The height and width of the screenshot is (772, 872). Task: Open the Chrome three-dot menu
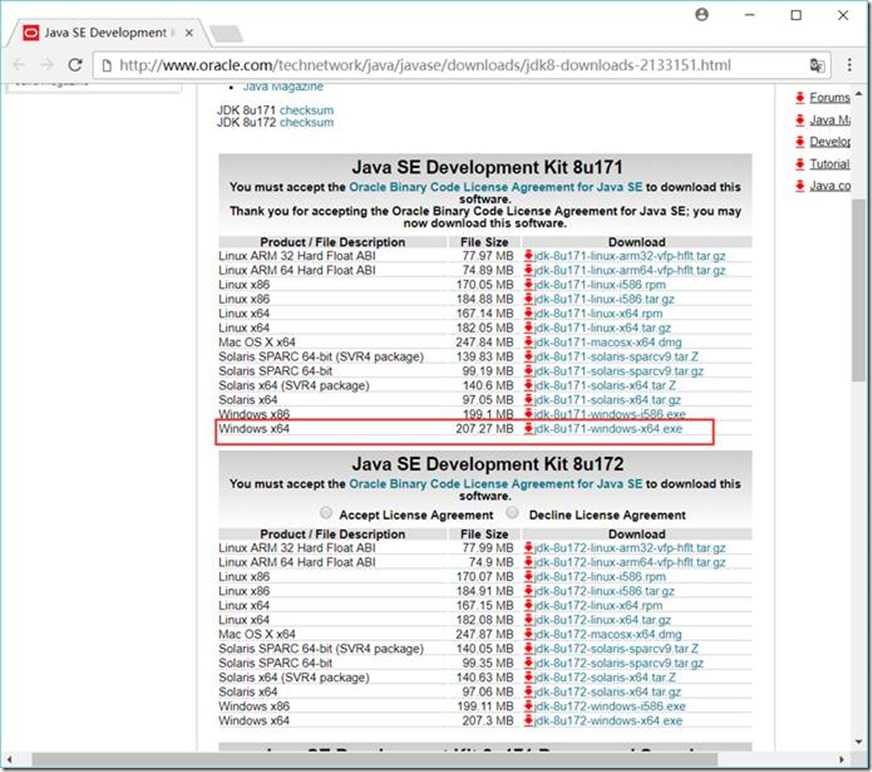coord(849,65)
